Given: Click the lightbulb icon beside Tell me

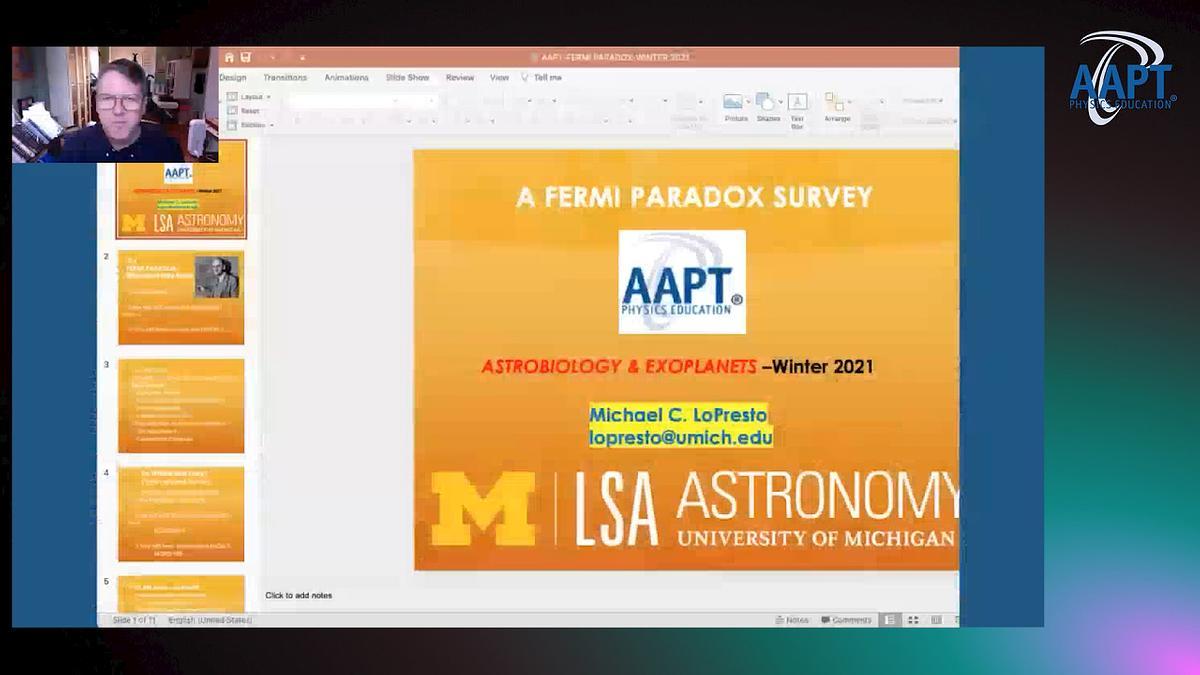Looking at the screenshot, I should 524,77.
